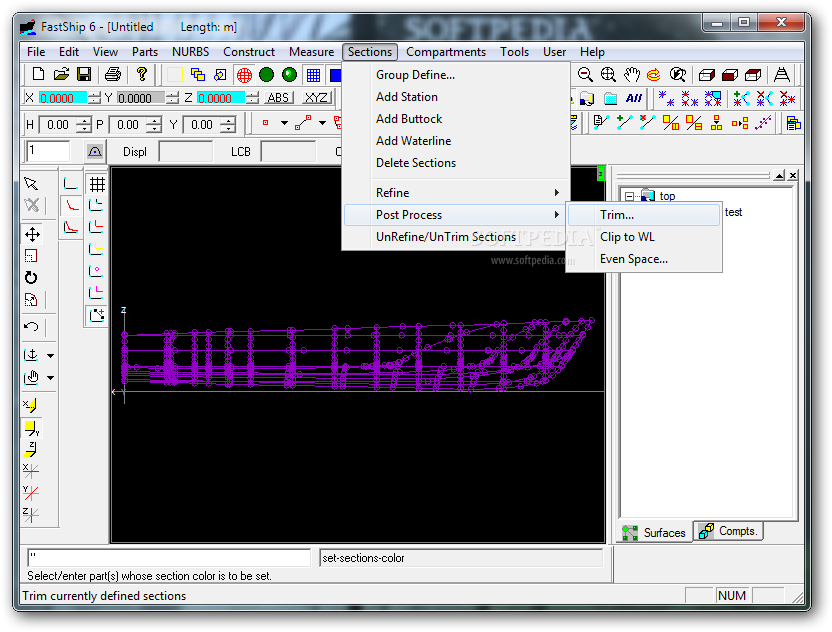
Task: Select the orange Rotate view icon
Action: pyautogui.click(x=654, y=75)
